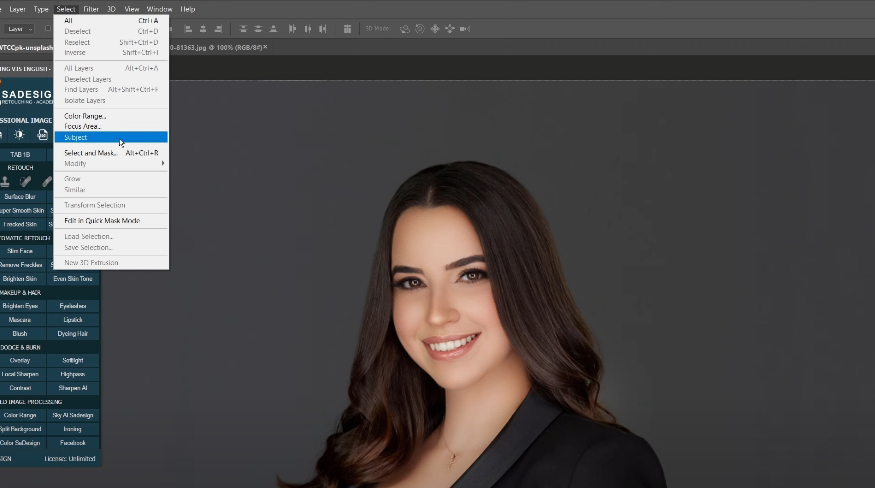Screen dimensions: 875x488
Task: Choose All from Select menu
Action: point(111,21)
